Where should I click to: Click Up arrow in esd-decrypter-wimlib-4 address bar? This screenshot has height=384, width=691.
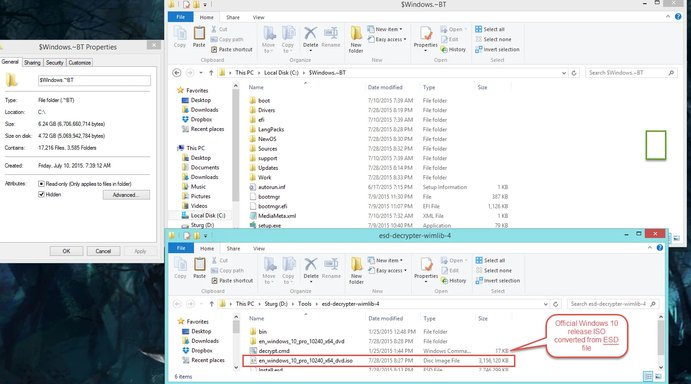pos(212,304)
